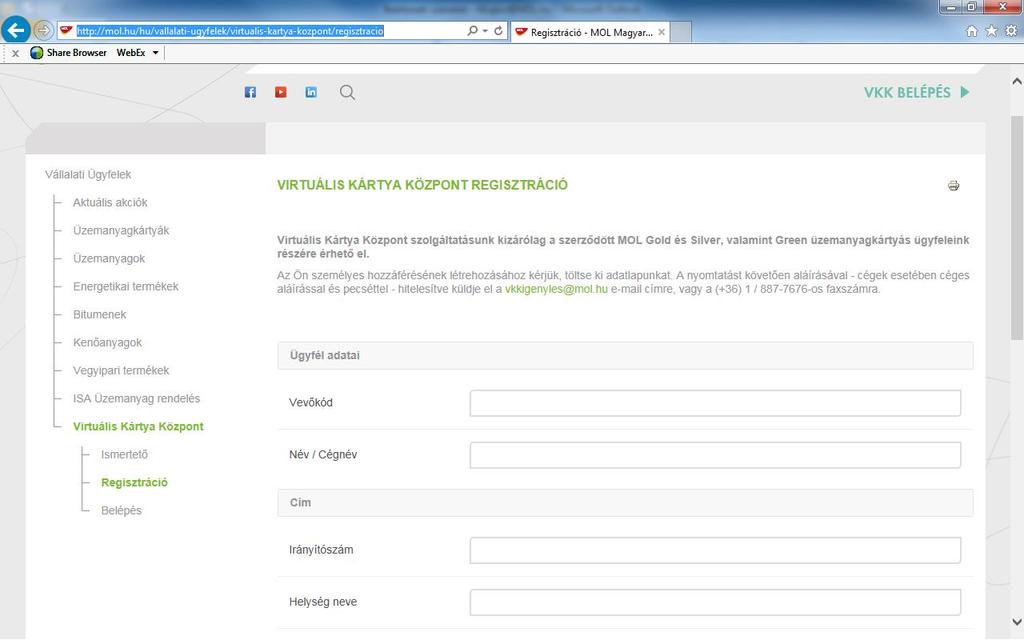This screenshot has width=1024, height=640.
Task: Go back with the browser back arrow
Action: [x=16, y=29]
